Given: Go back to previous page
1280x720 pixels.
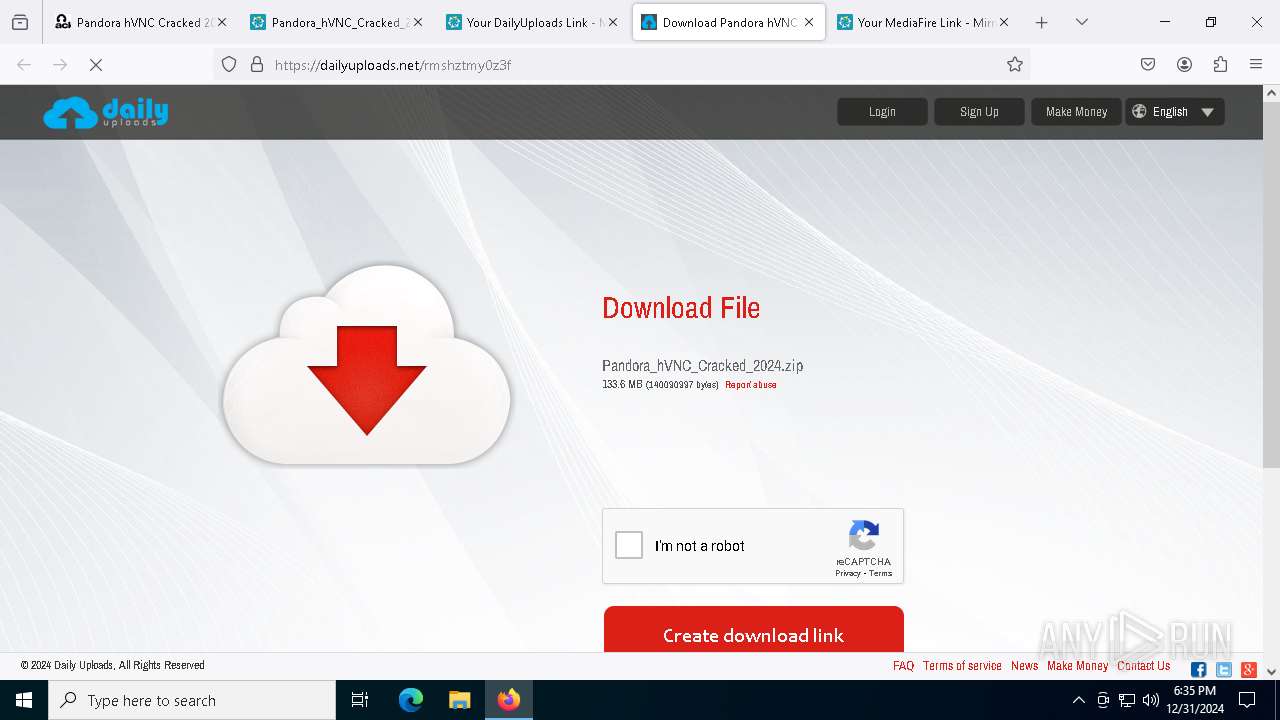Looking at the screenshot, I should (x=24, y=64).
